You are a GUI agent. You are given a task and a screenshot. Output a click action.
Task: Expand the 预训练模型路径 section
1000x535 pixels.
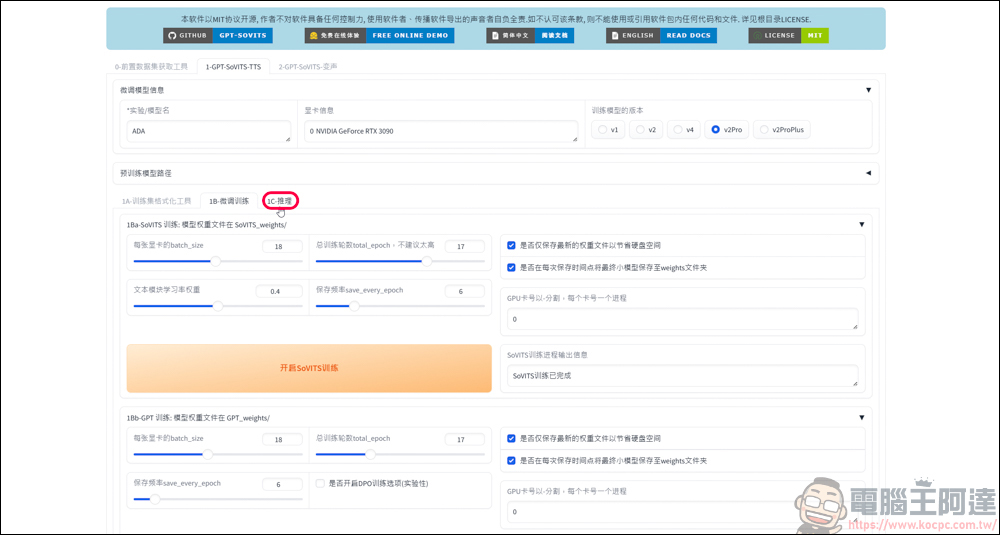tap(868, 173)
